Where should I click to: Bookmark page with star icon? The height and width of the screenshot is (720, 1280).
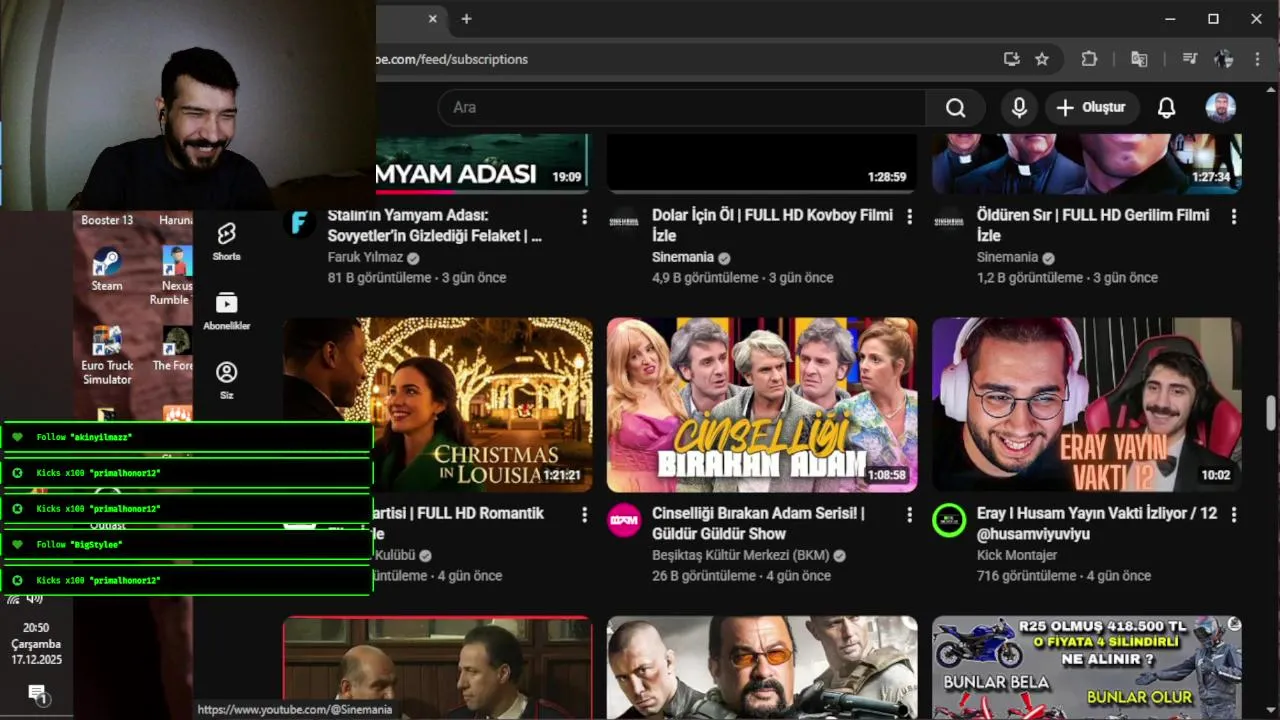click(1042, 59)
